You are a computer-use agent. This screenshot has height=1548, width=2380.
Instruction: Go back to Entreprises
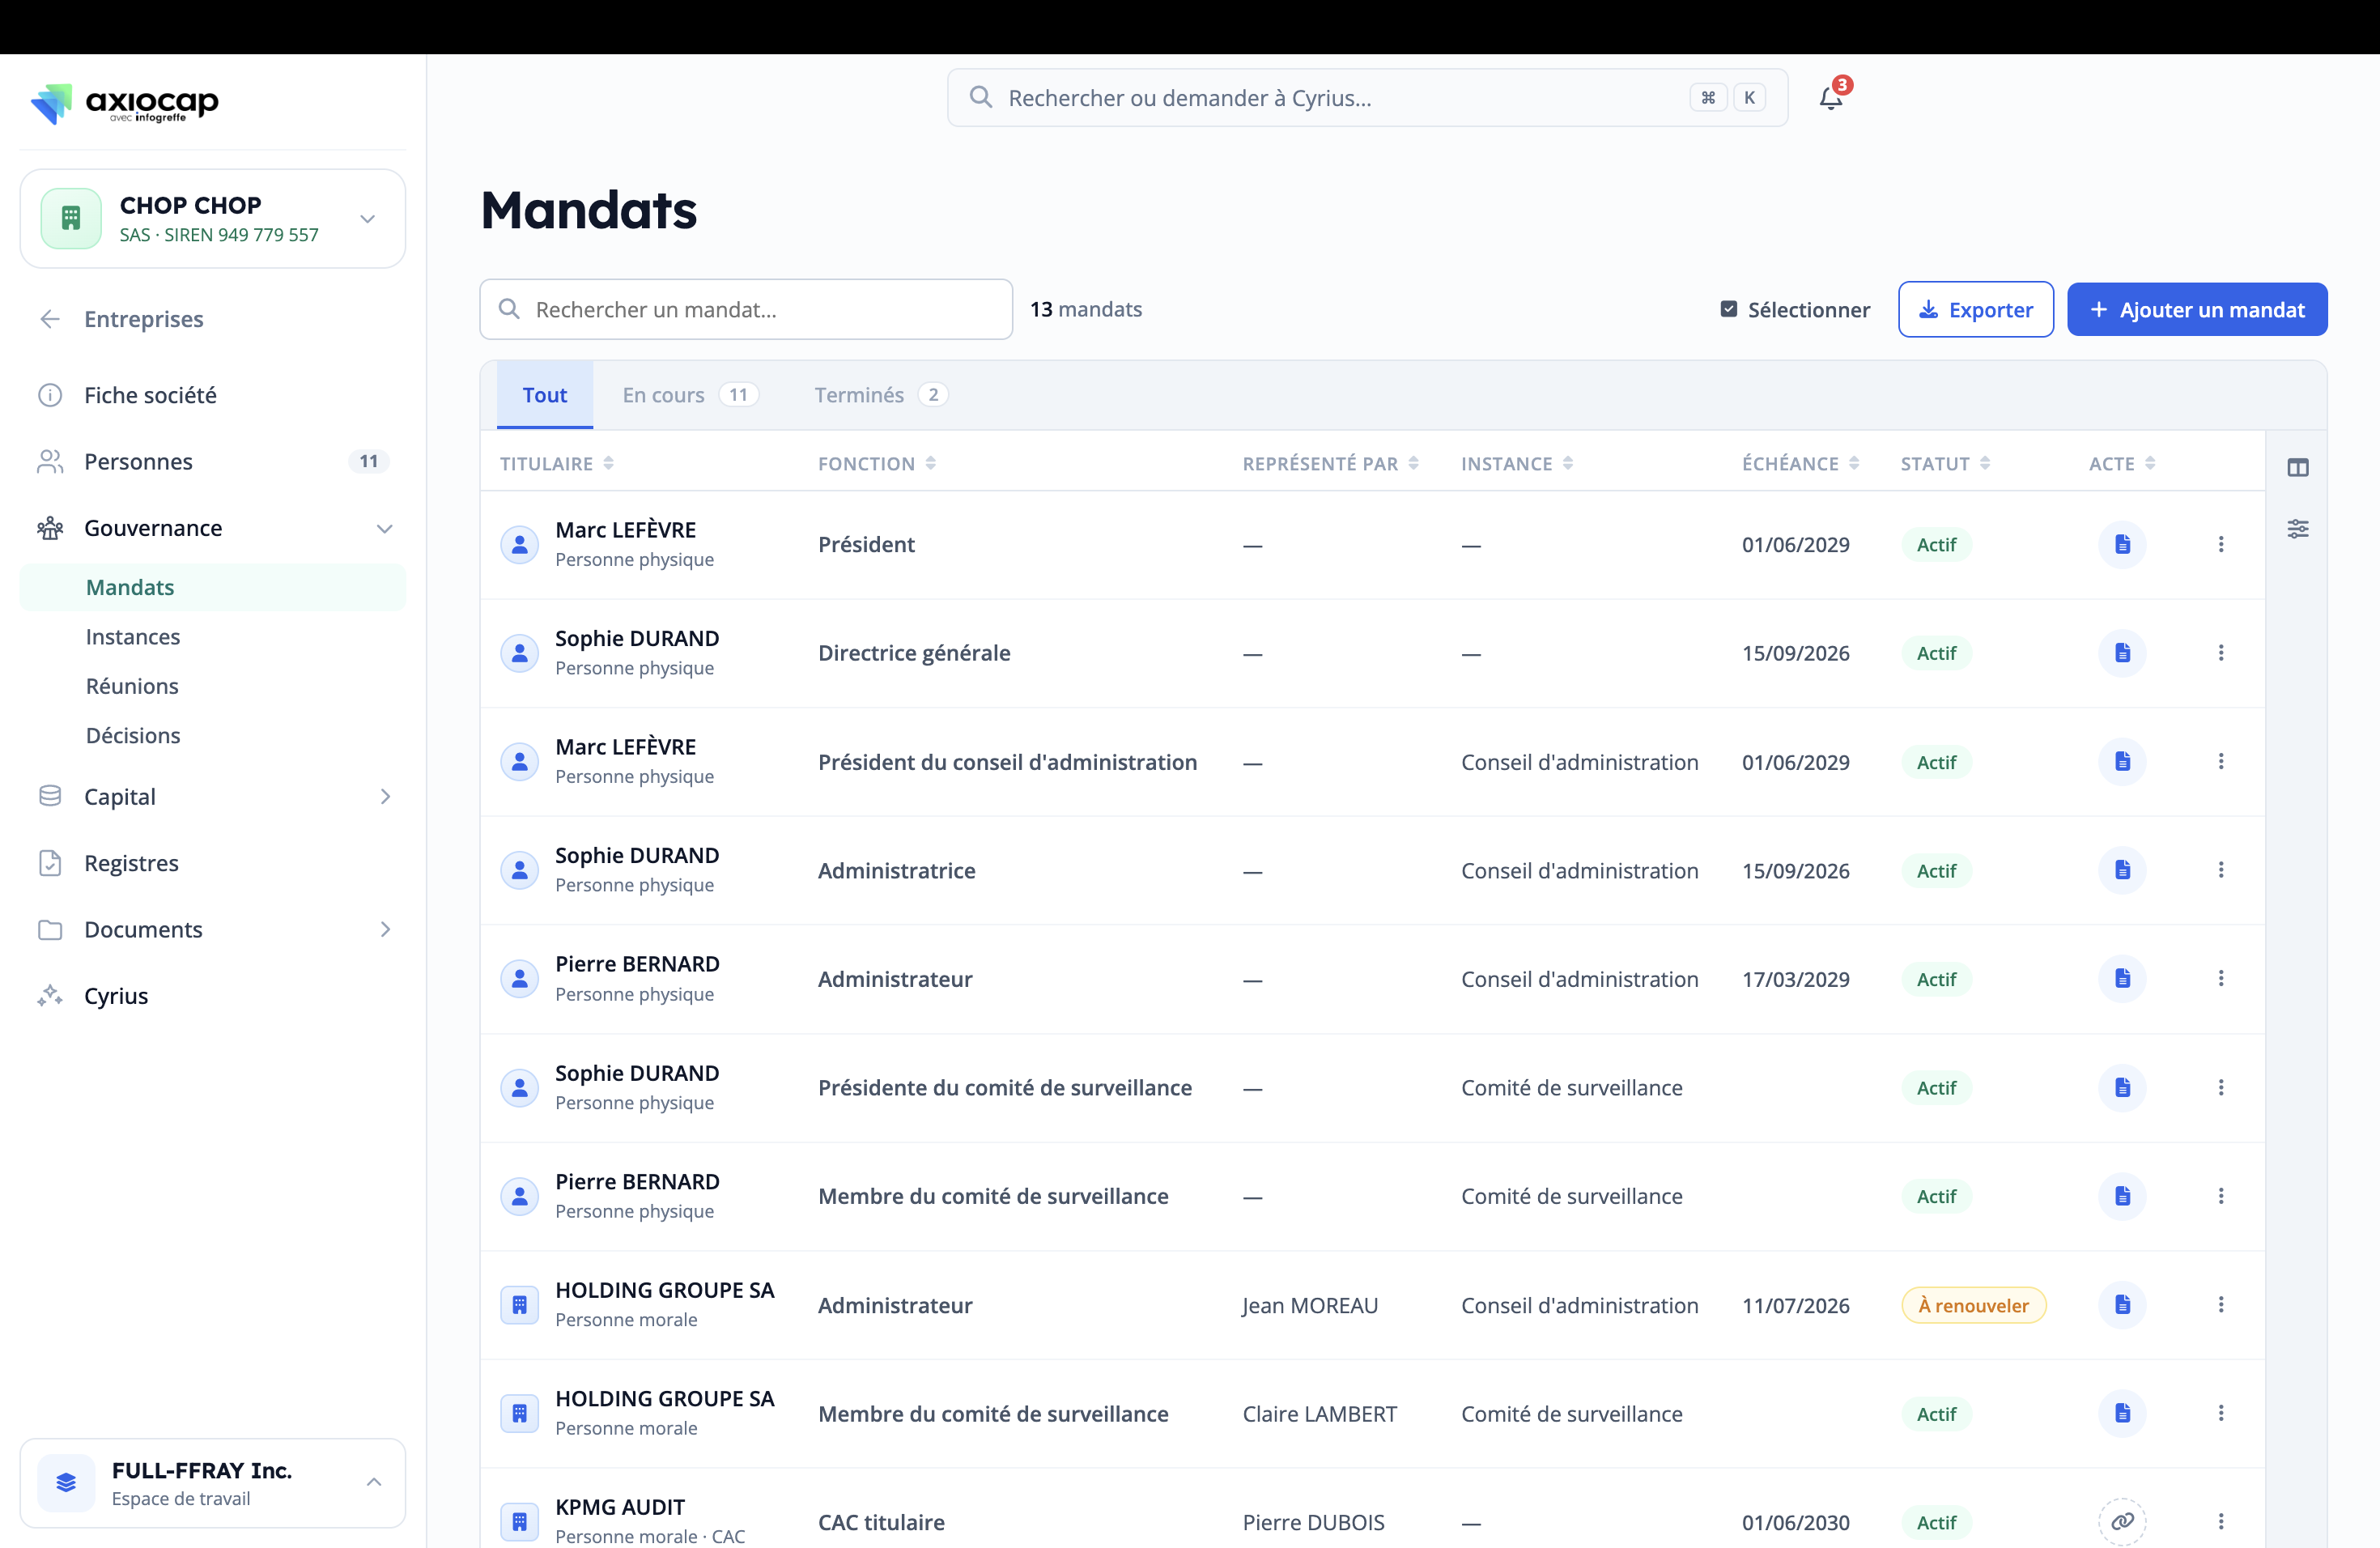[213, 318]
